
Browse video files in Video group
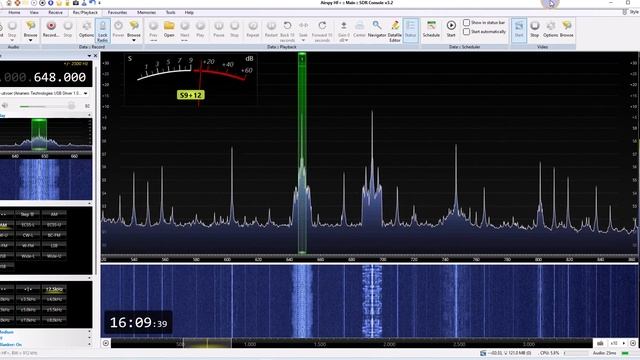[567, 29]
